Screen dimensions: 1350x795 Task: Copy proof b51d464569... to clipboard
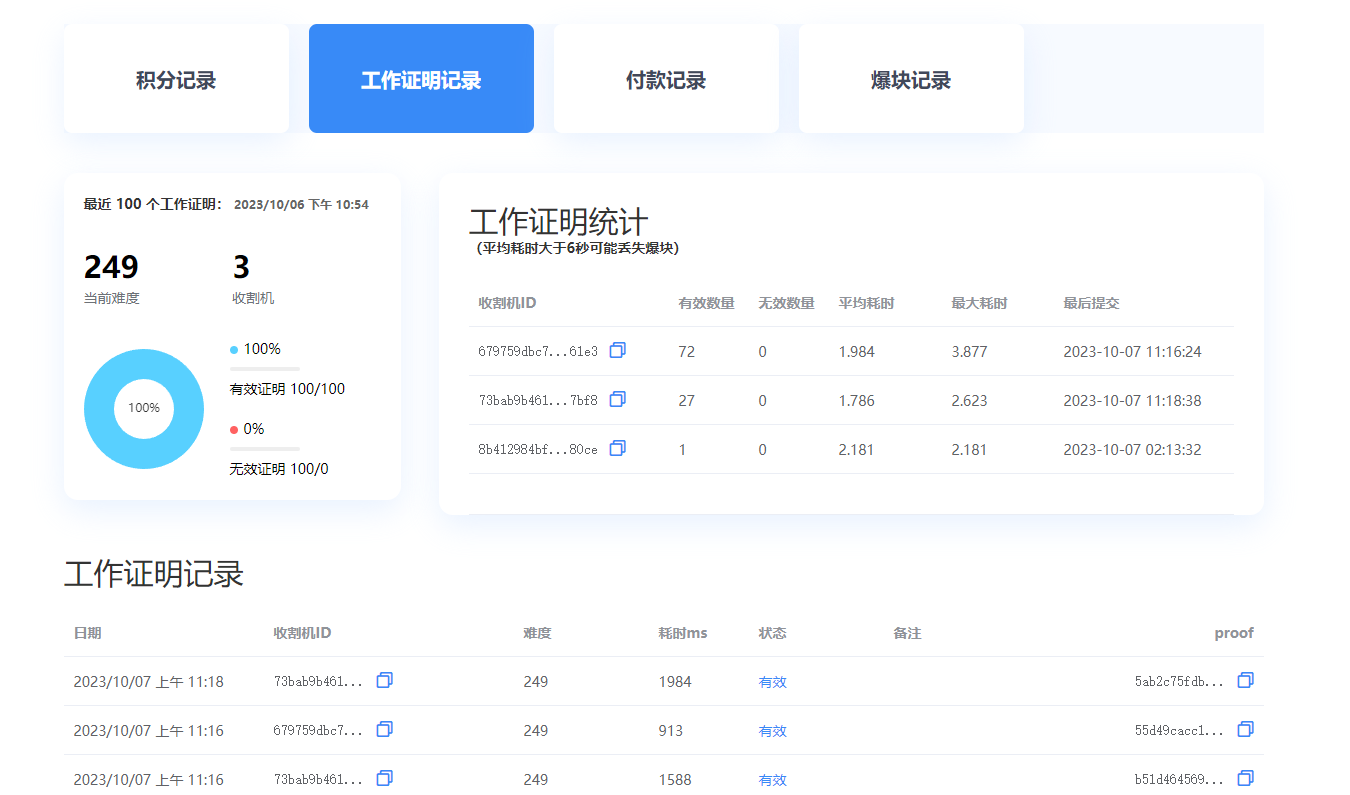click(x=1245, y=778)
